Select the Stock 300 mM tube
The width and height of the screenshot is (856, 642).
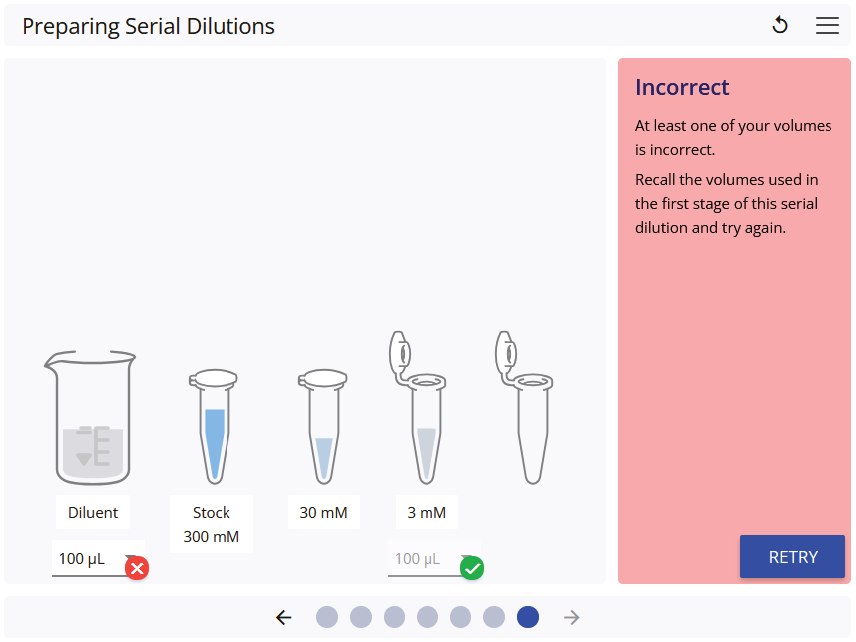(213, 426)
